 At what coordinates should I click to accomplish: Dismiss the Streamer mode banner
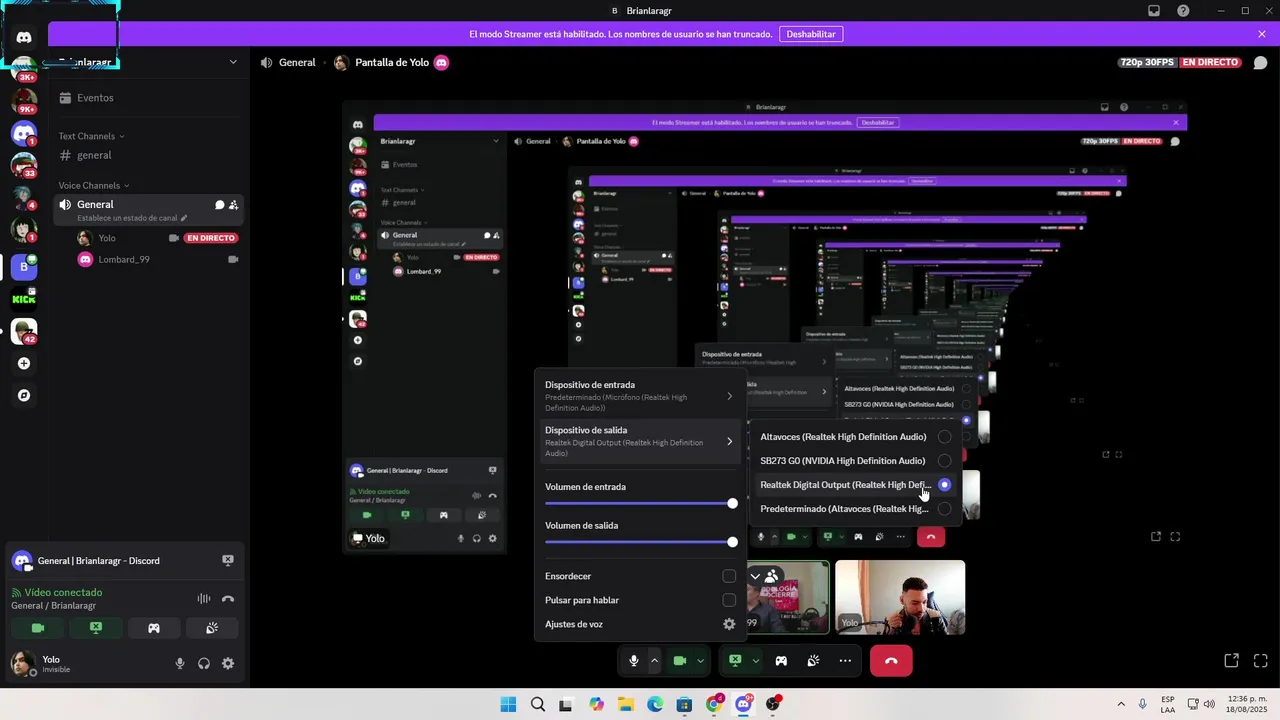pos(1262,34)
